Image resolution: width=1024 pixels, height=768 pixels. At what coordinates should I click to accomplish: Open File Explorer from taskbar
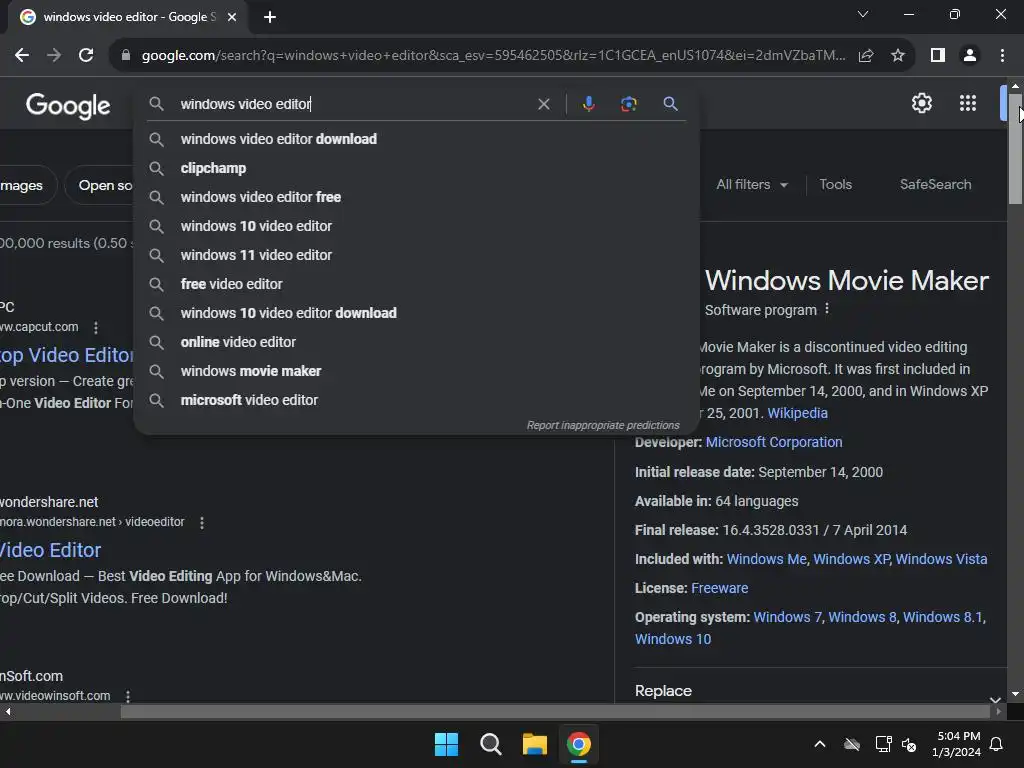535,744
